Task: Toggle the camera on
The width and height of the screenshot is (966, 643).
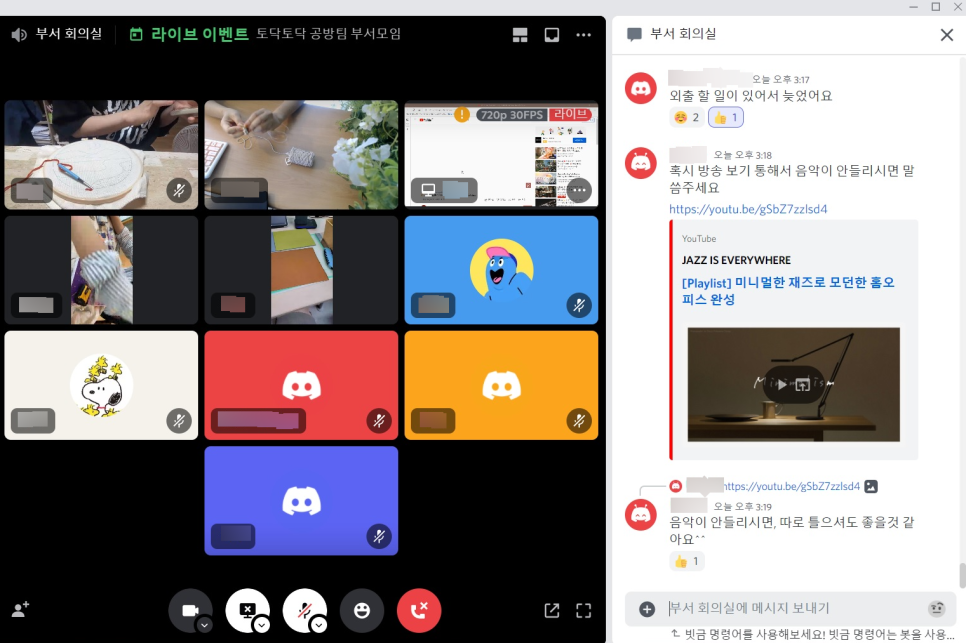Action: [x=190, y=610]
